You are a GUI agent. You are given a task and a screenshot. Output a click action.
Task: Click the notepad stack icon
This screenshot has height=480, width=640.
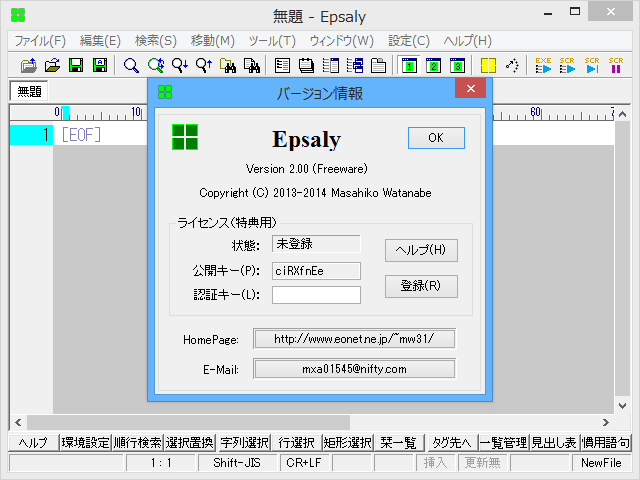[x=306, y=65]
